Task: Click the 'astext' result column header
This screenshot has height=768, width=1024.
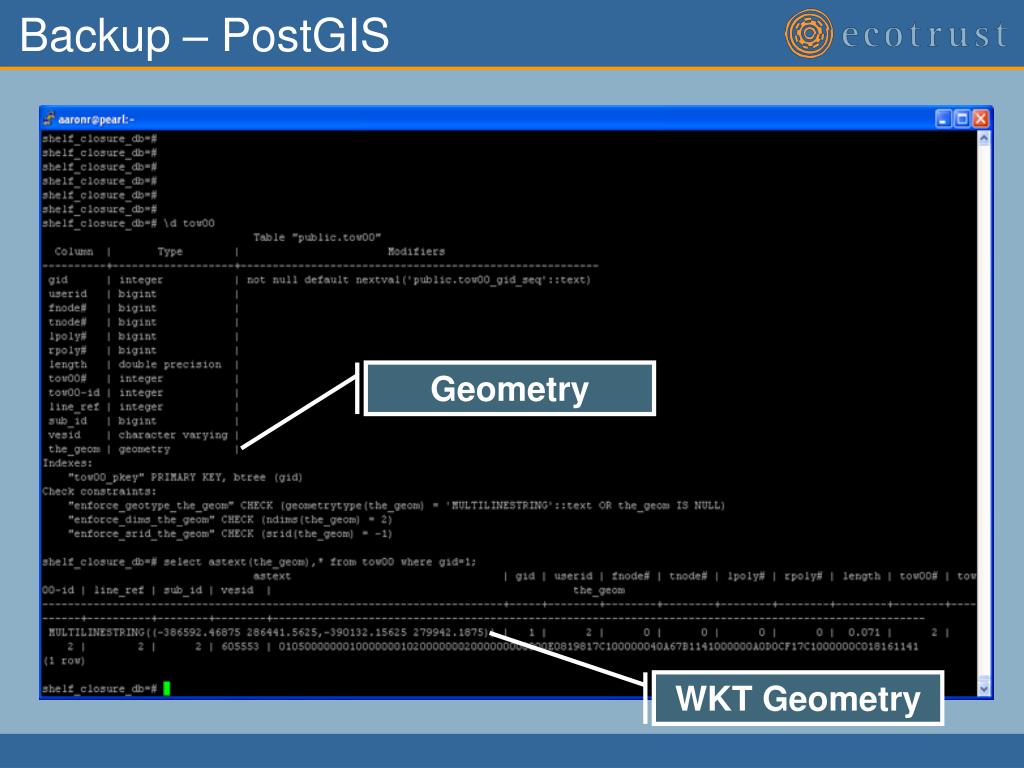Action: point(272,576)
